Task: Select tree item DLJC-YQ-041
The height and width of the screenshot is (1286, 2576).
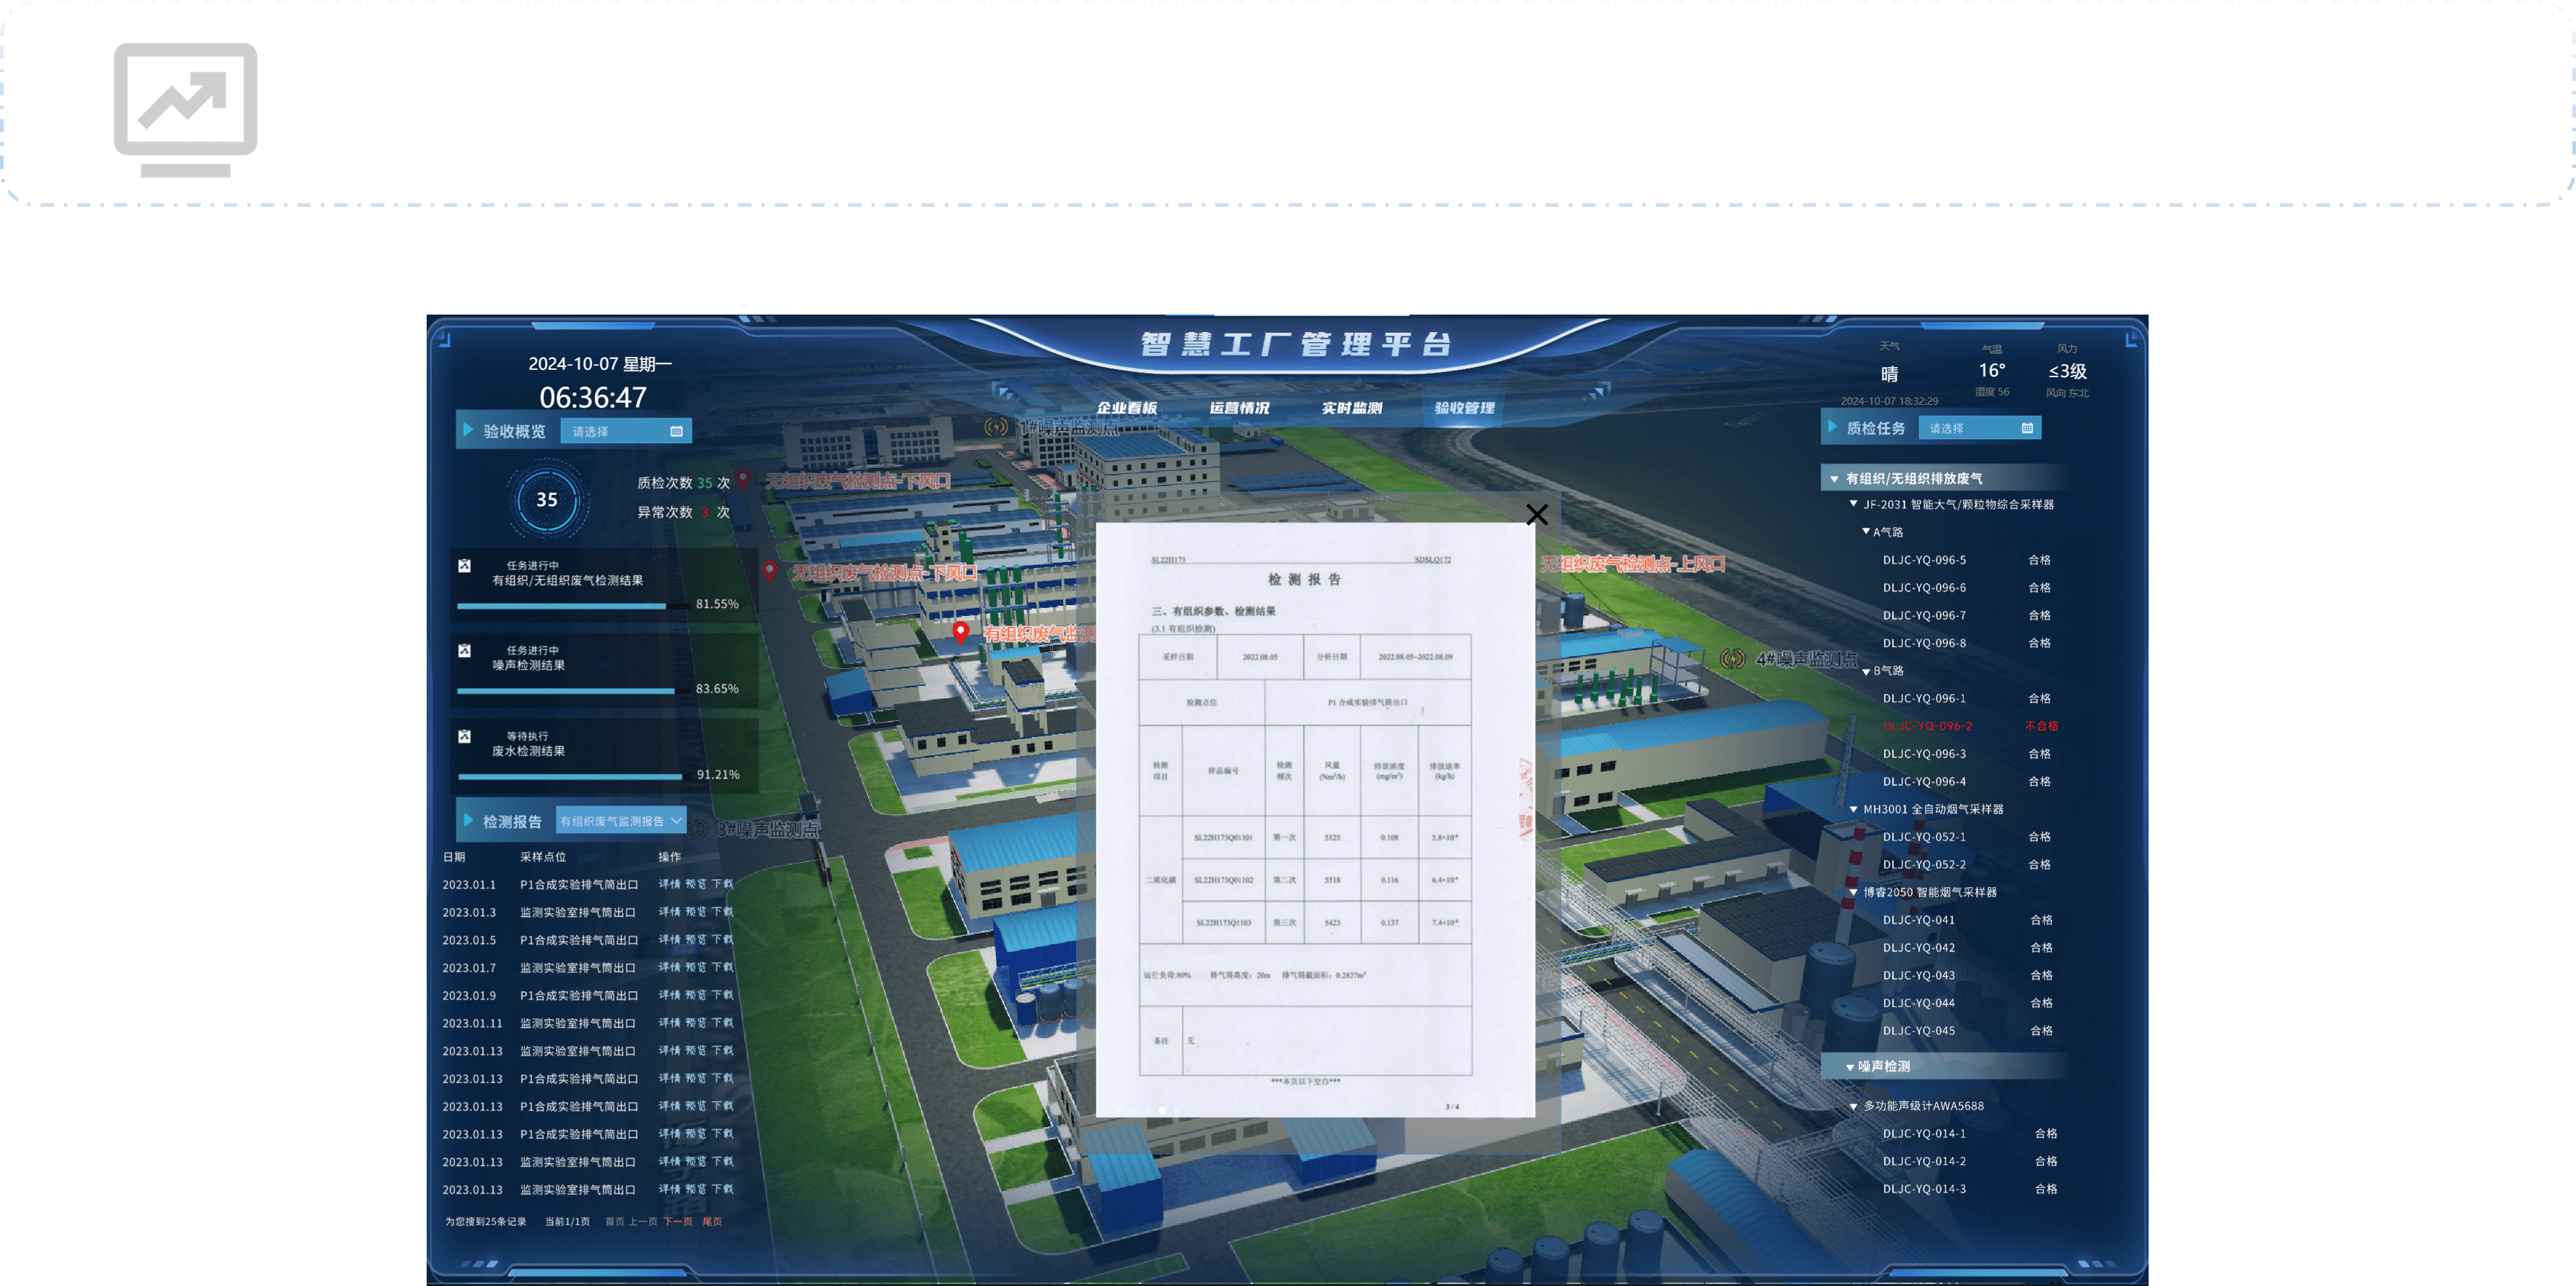Action: (x=1918, y=920)
